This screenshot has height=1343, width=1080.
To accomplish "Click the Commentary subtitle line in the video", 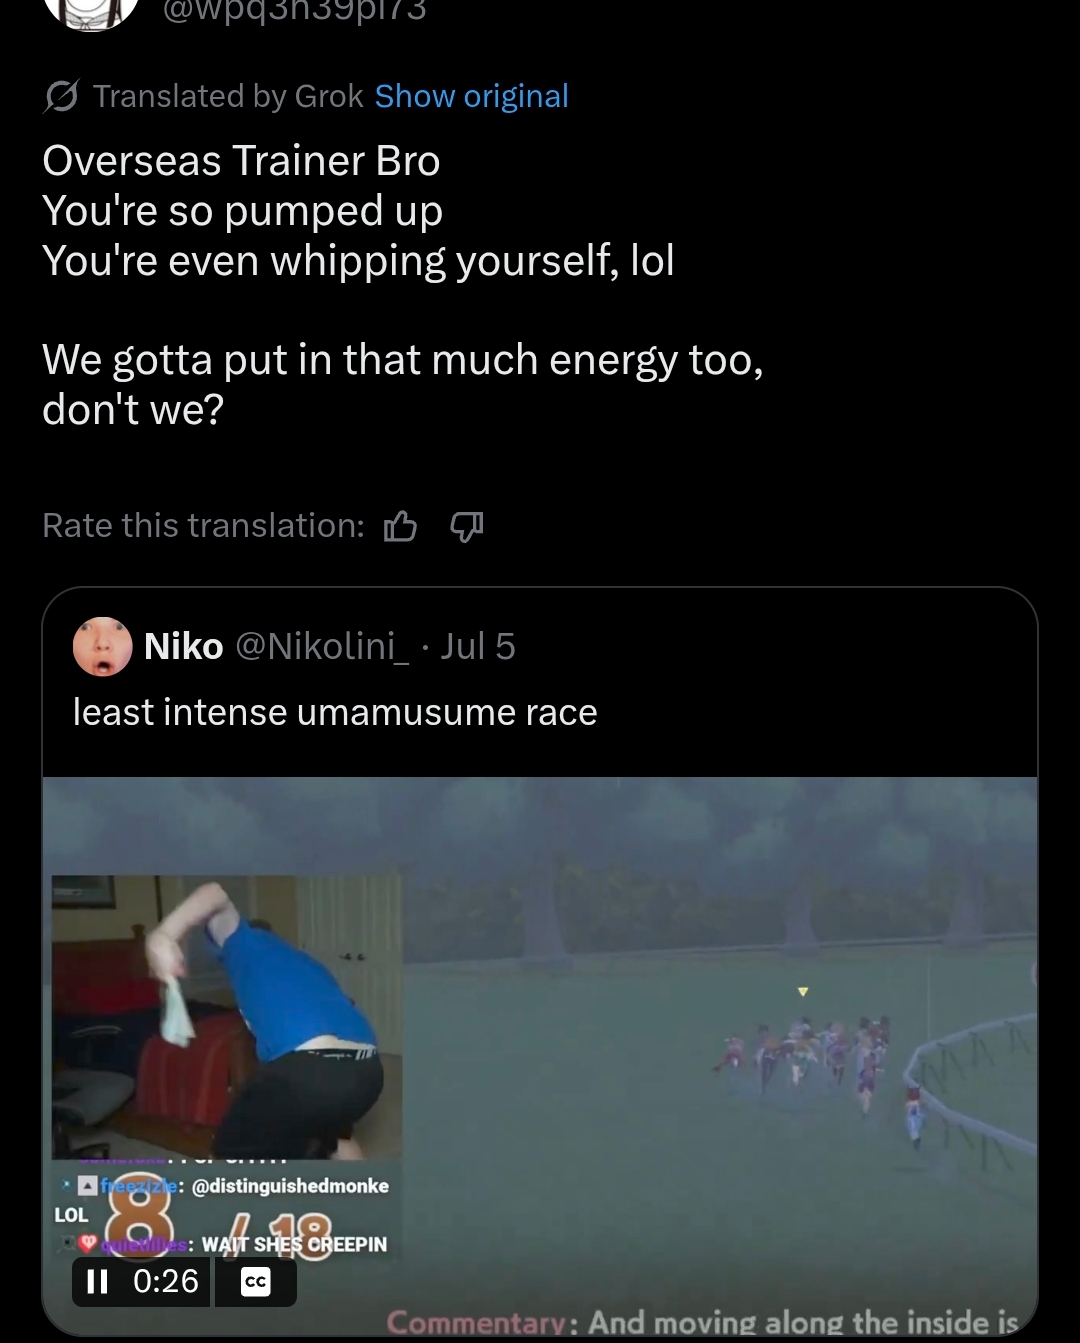I will click(702, 1322).
